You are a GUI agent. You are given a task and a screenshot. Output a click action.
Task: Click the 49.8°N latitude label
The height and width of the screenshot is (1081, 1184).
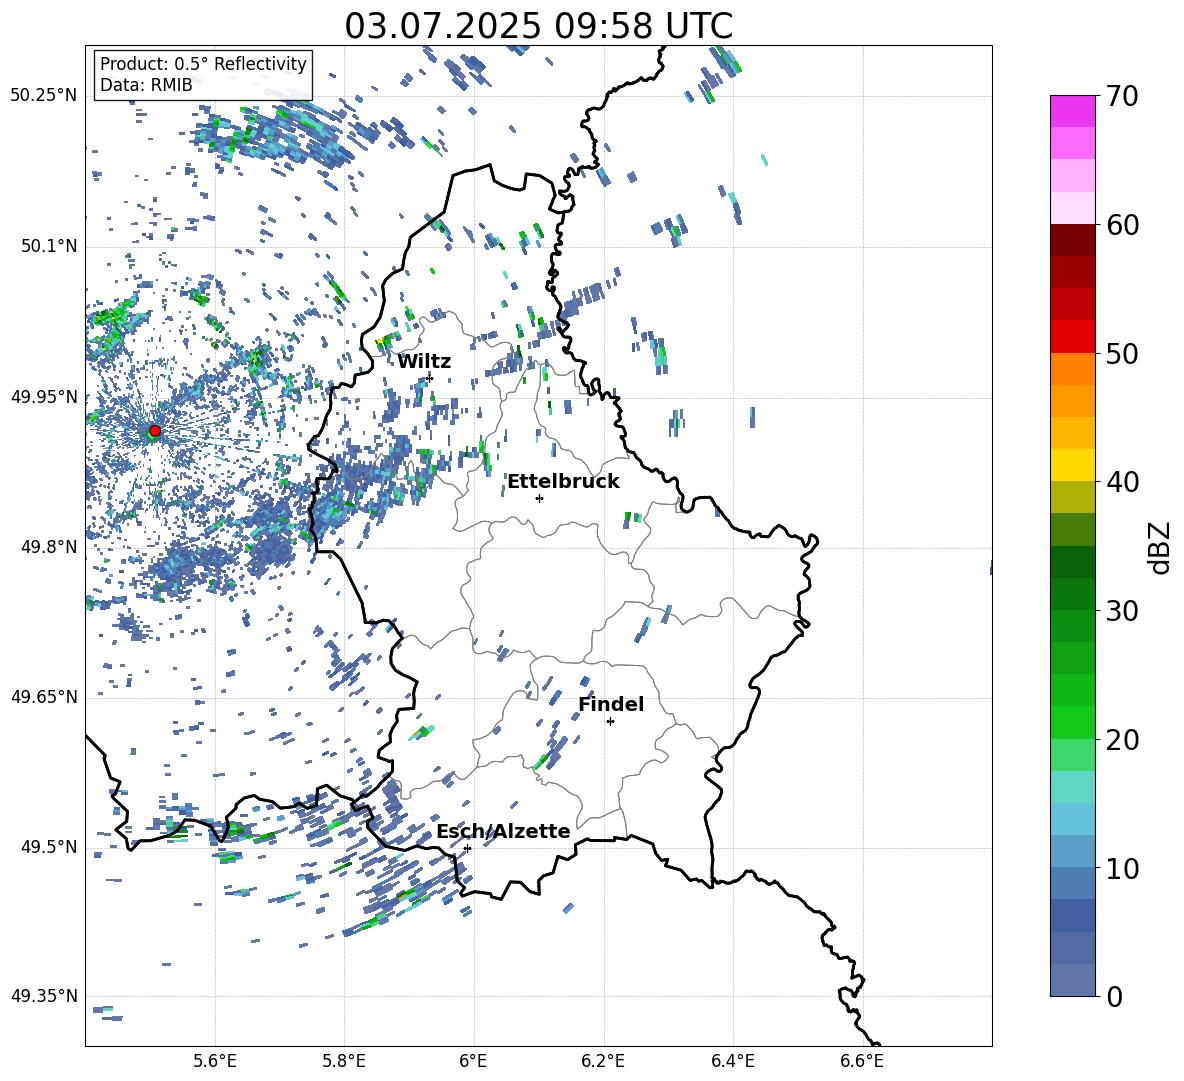(49, 547)
